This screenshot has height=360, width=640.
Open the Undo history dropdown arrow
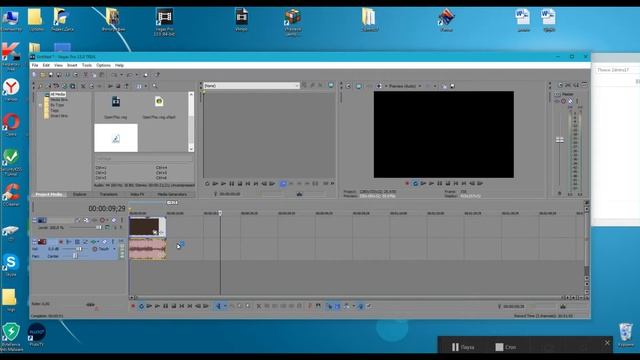tap(121, 75)
